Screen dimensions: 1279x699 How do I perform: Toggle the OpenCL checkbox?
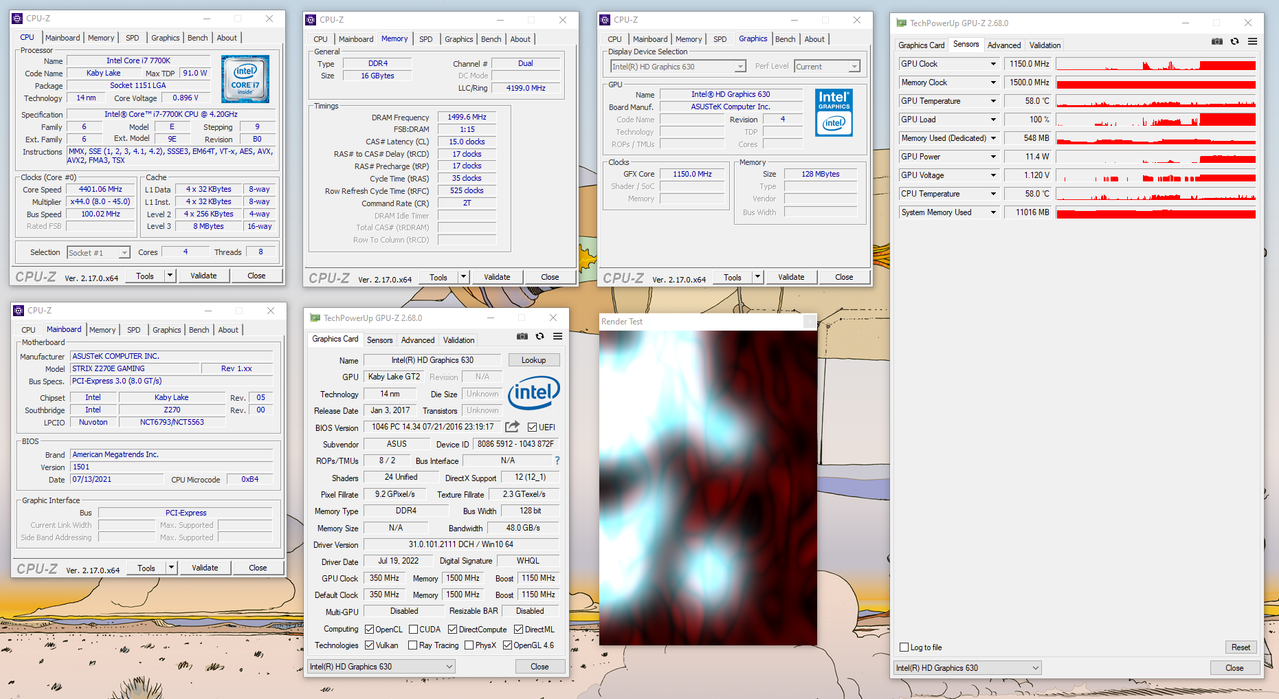(369, 629)
